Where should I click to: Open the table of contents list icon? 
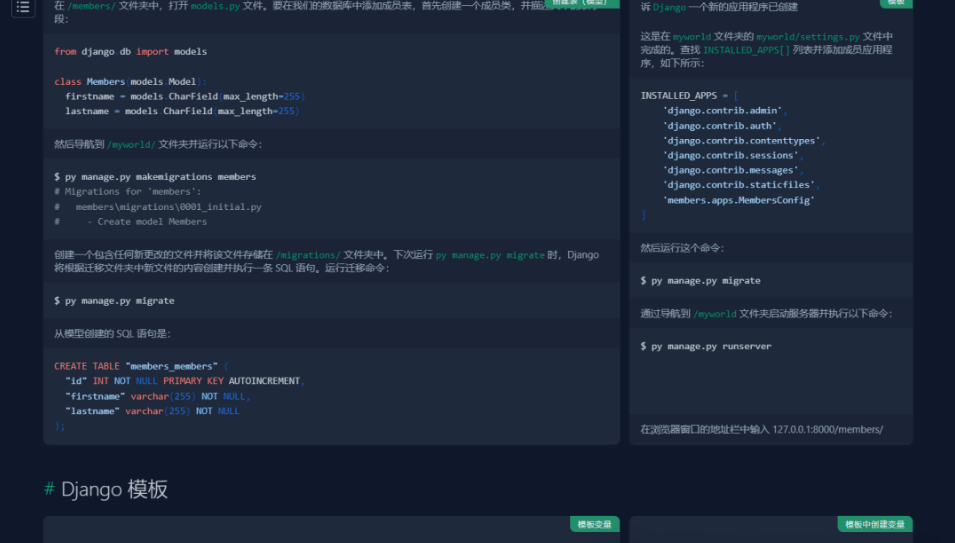click(x=23, y=7)
